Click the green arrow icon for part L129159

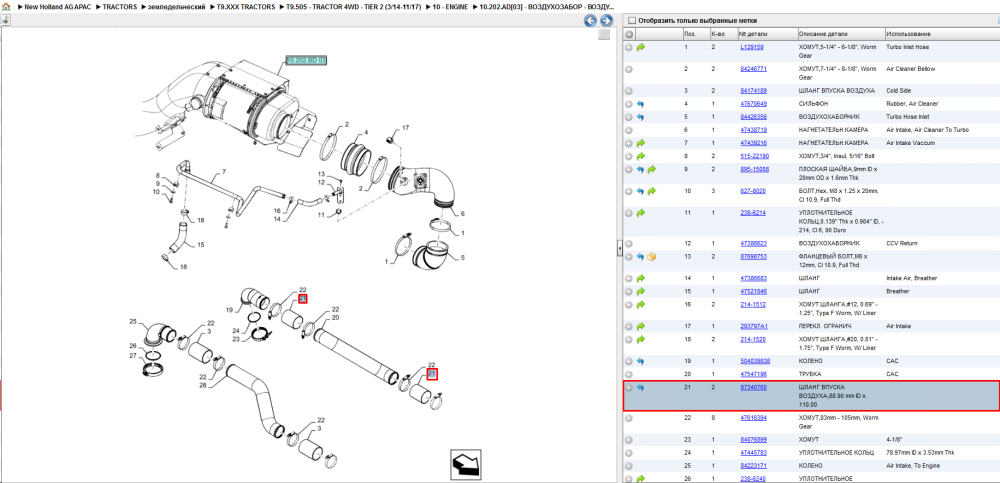point(641,47)
